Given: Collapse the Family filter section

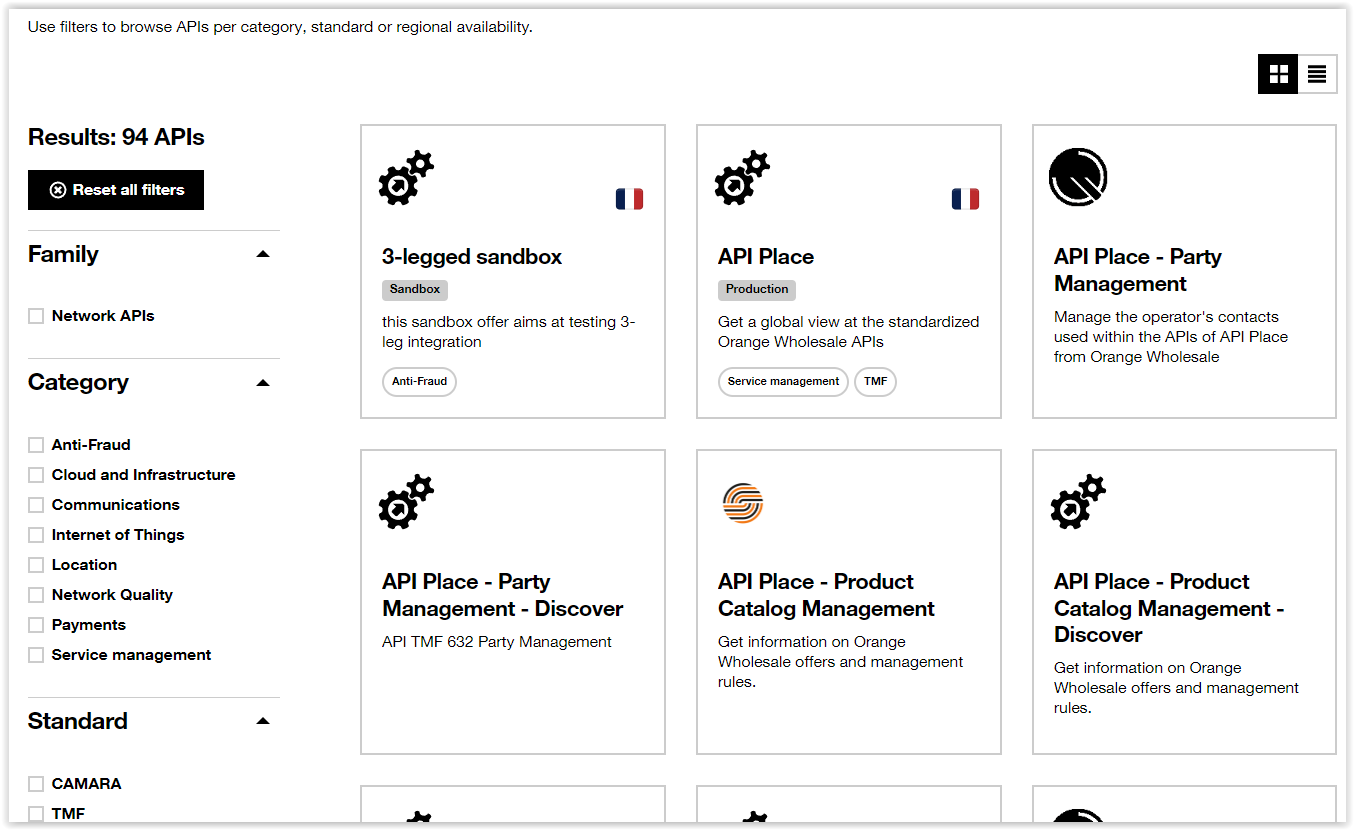Looking at the screenshot, I should click(x=263, y=254).
